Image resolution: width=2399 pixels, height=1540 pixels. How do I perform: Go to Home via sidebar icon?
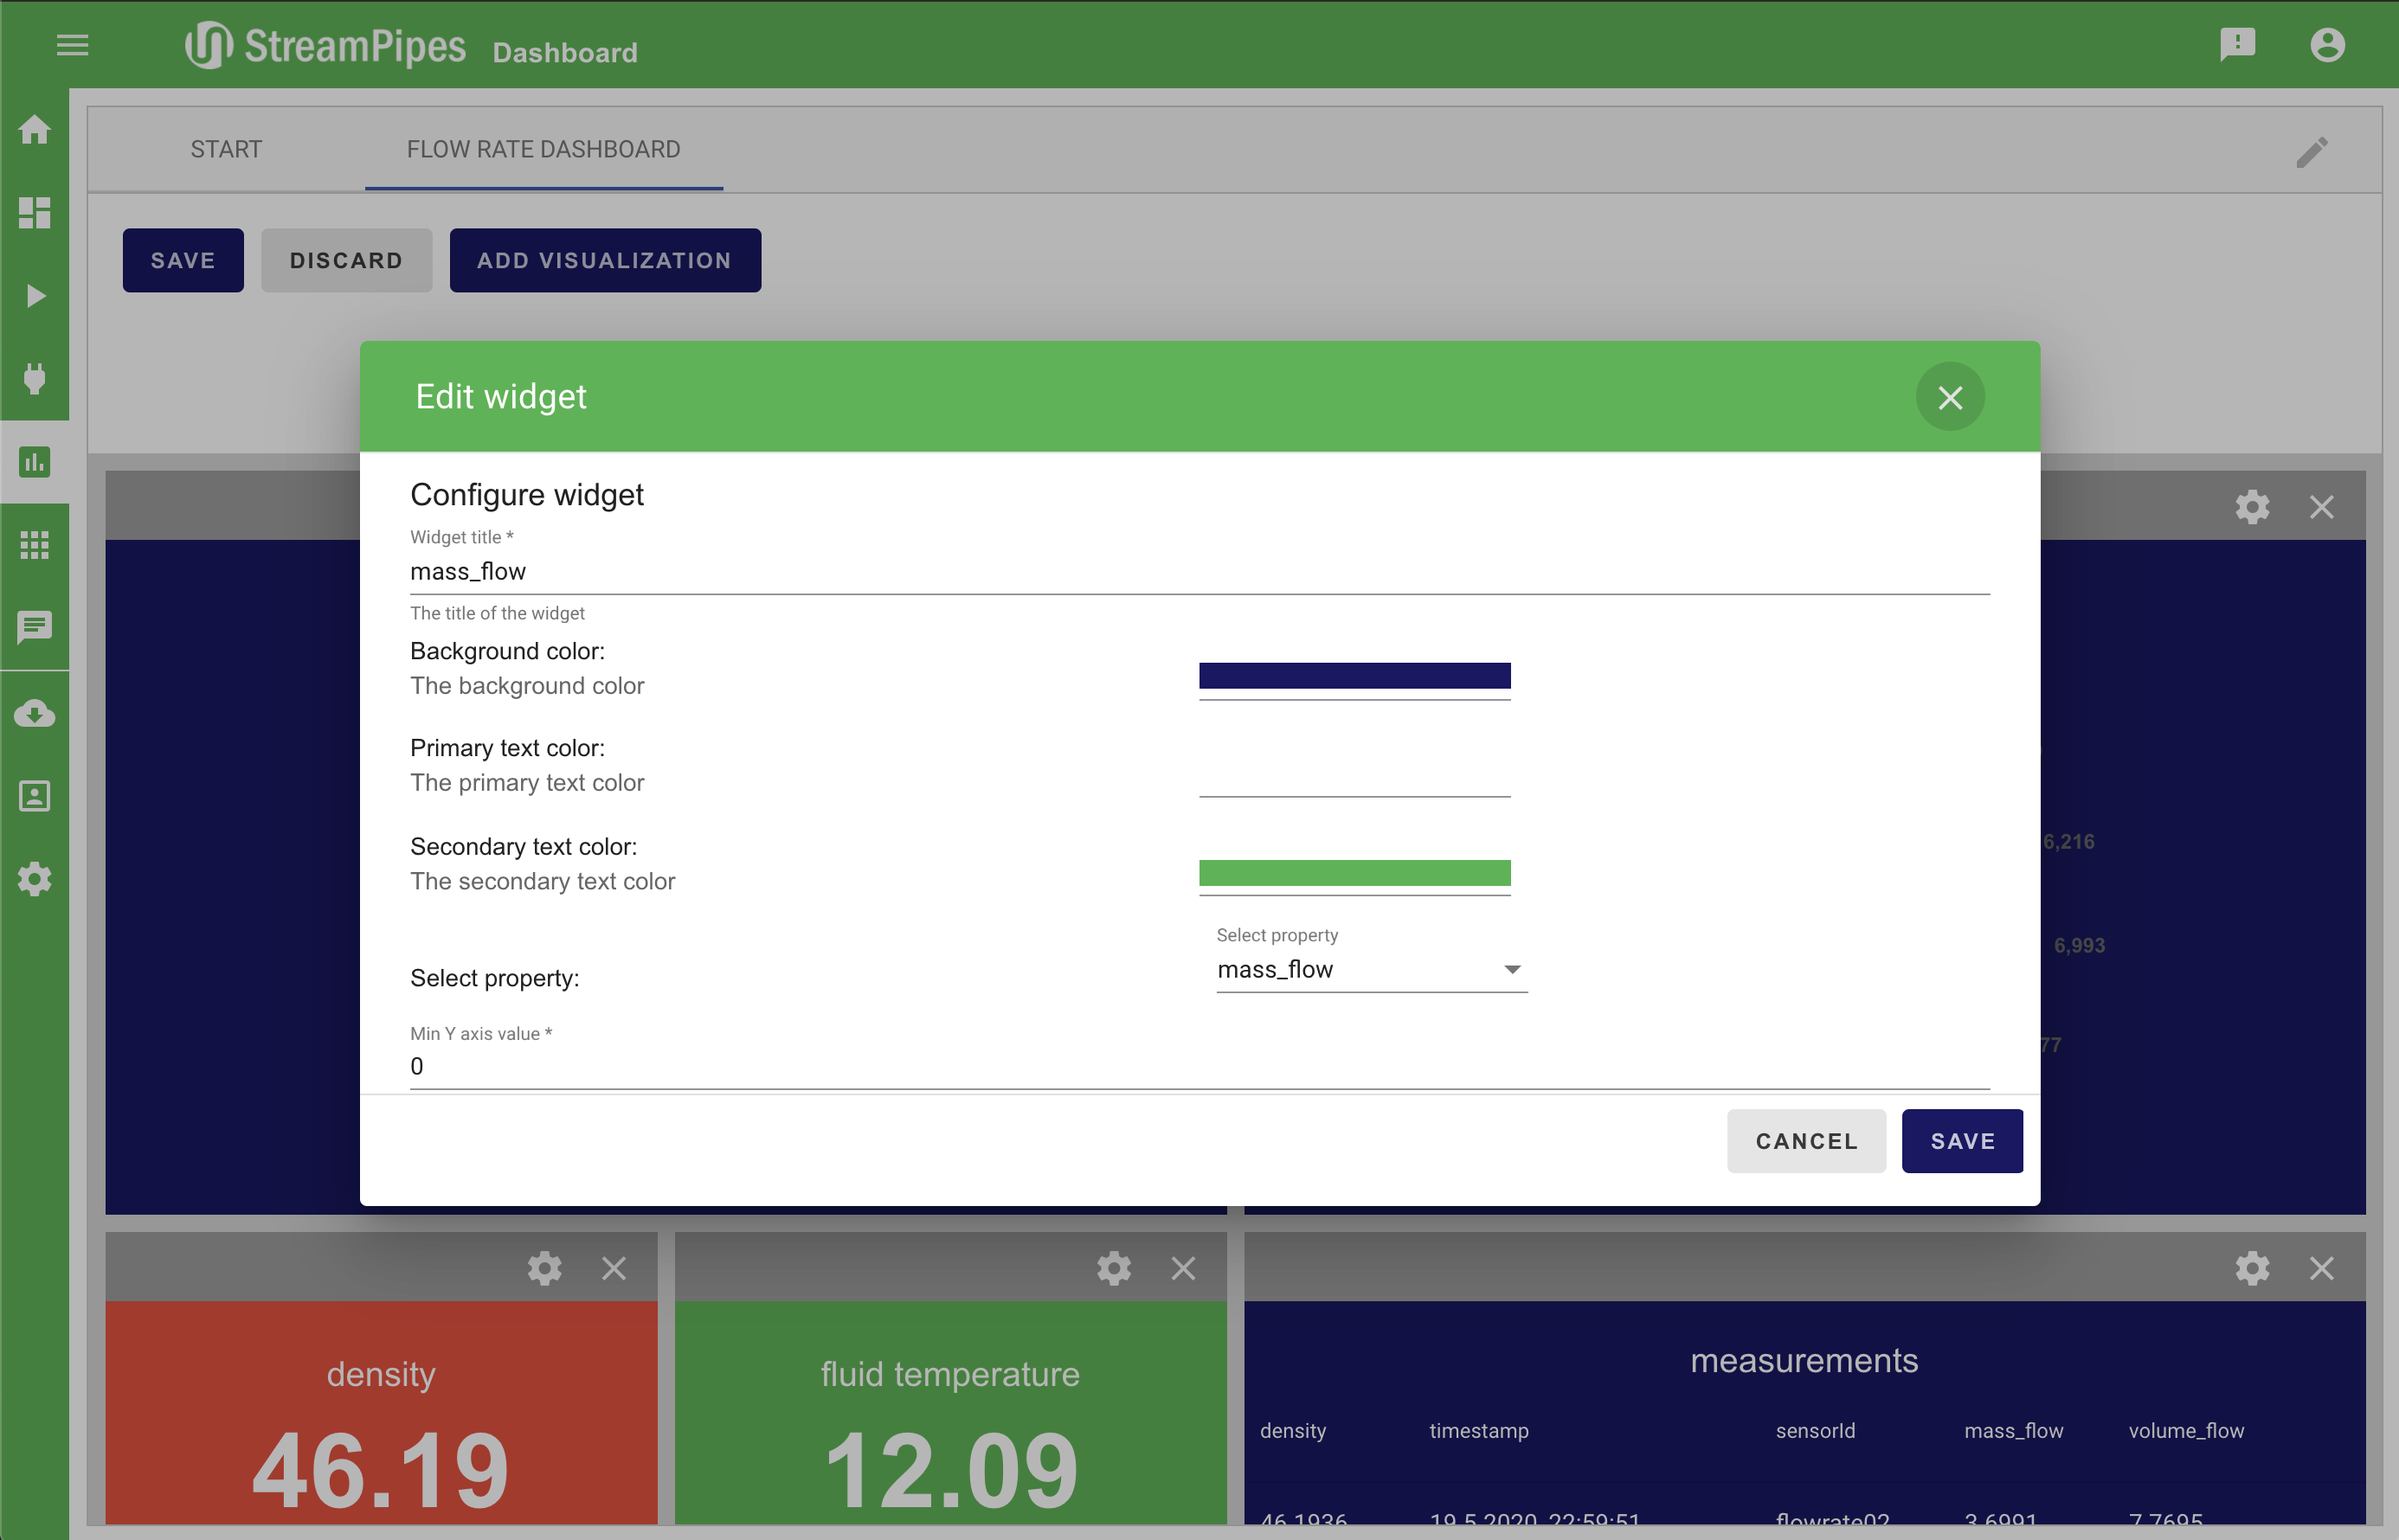pyautogui.click(x=35, y=130)
